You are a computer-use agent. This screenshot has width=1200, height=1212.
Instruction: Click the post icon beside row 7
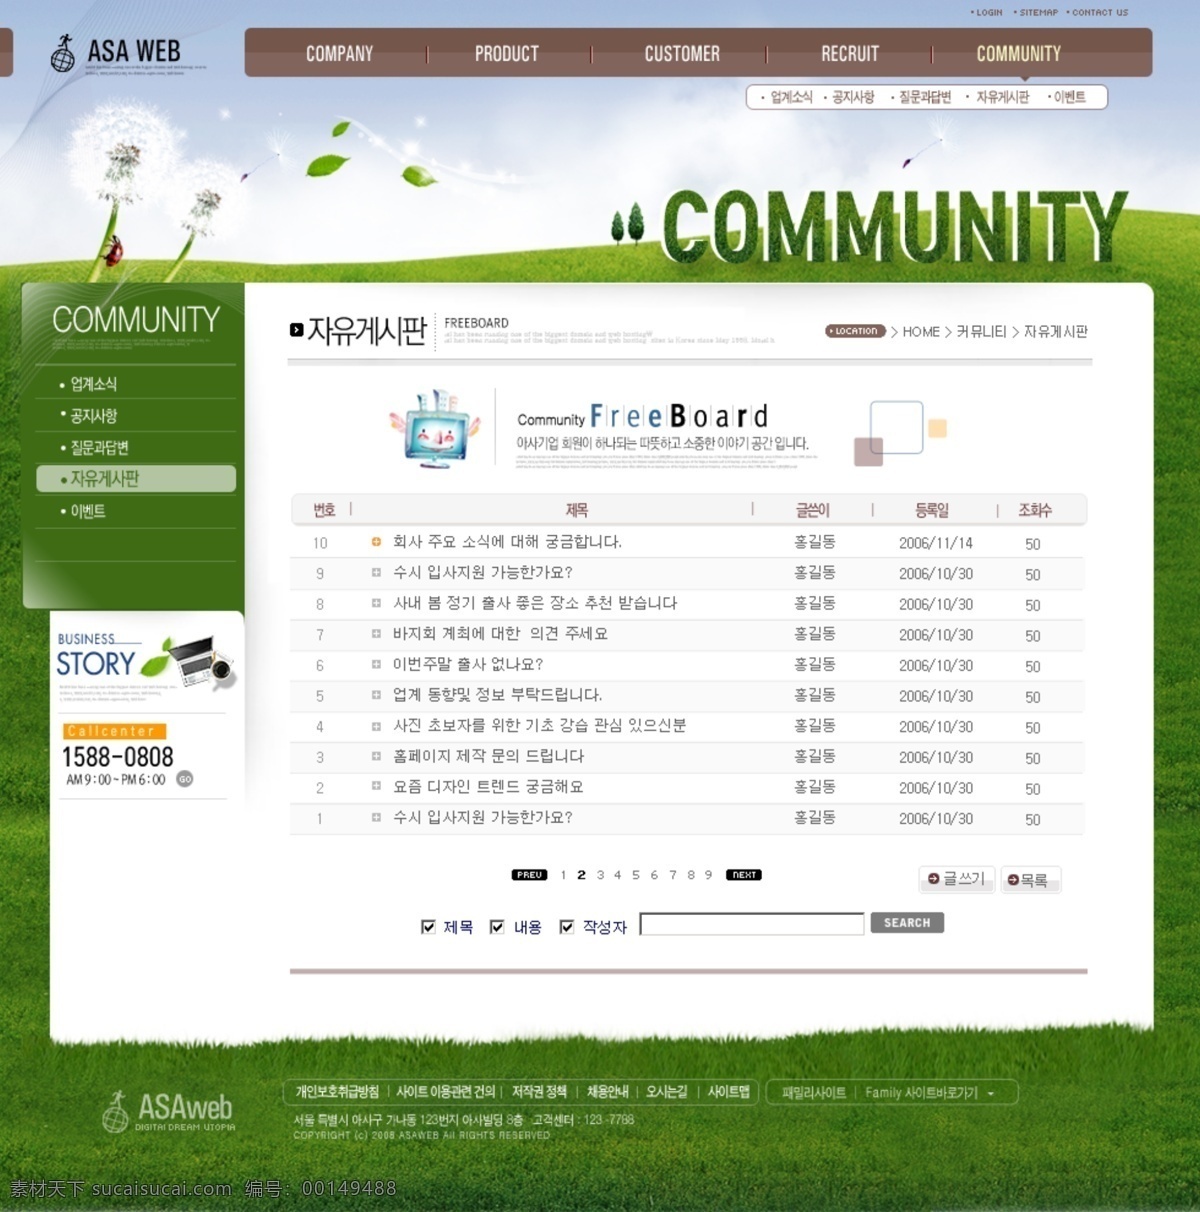[376, 634]
